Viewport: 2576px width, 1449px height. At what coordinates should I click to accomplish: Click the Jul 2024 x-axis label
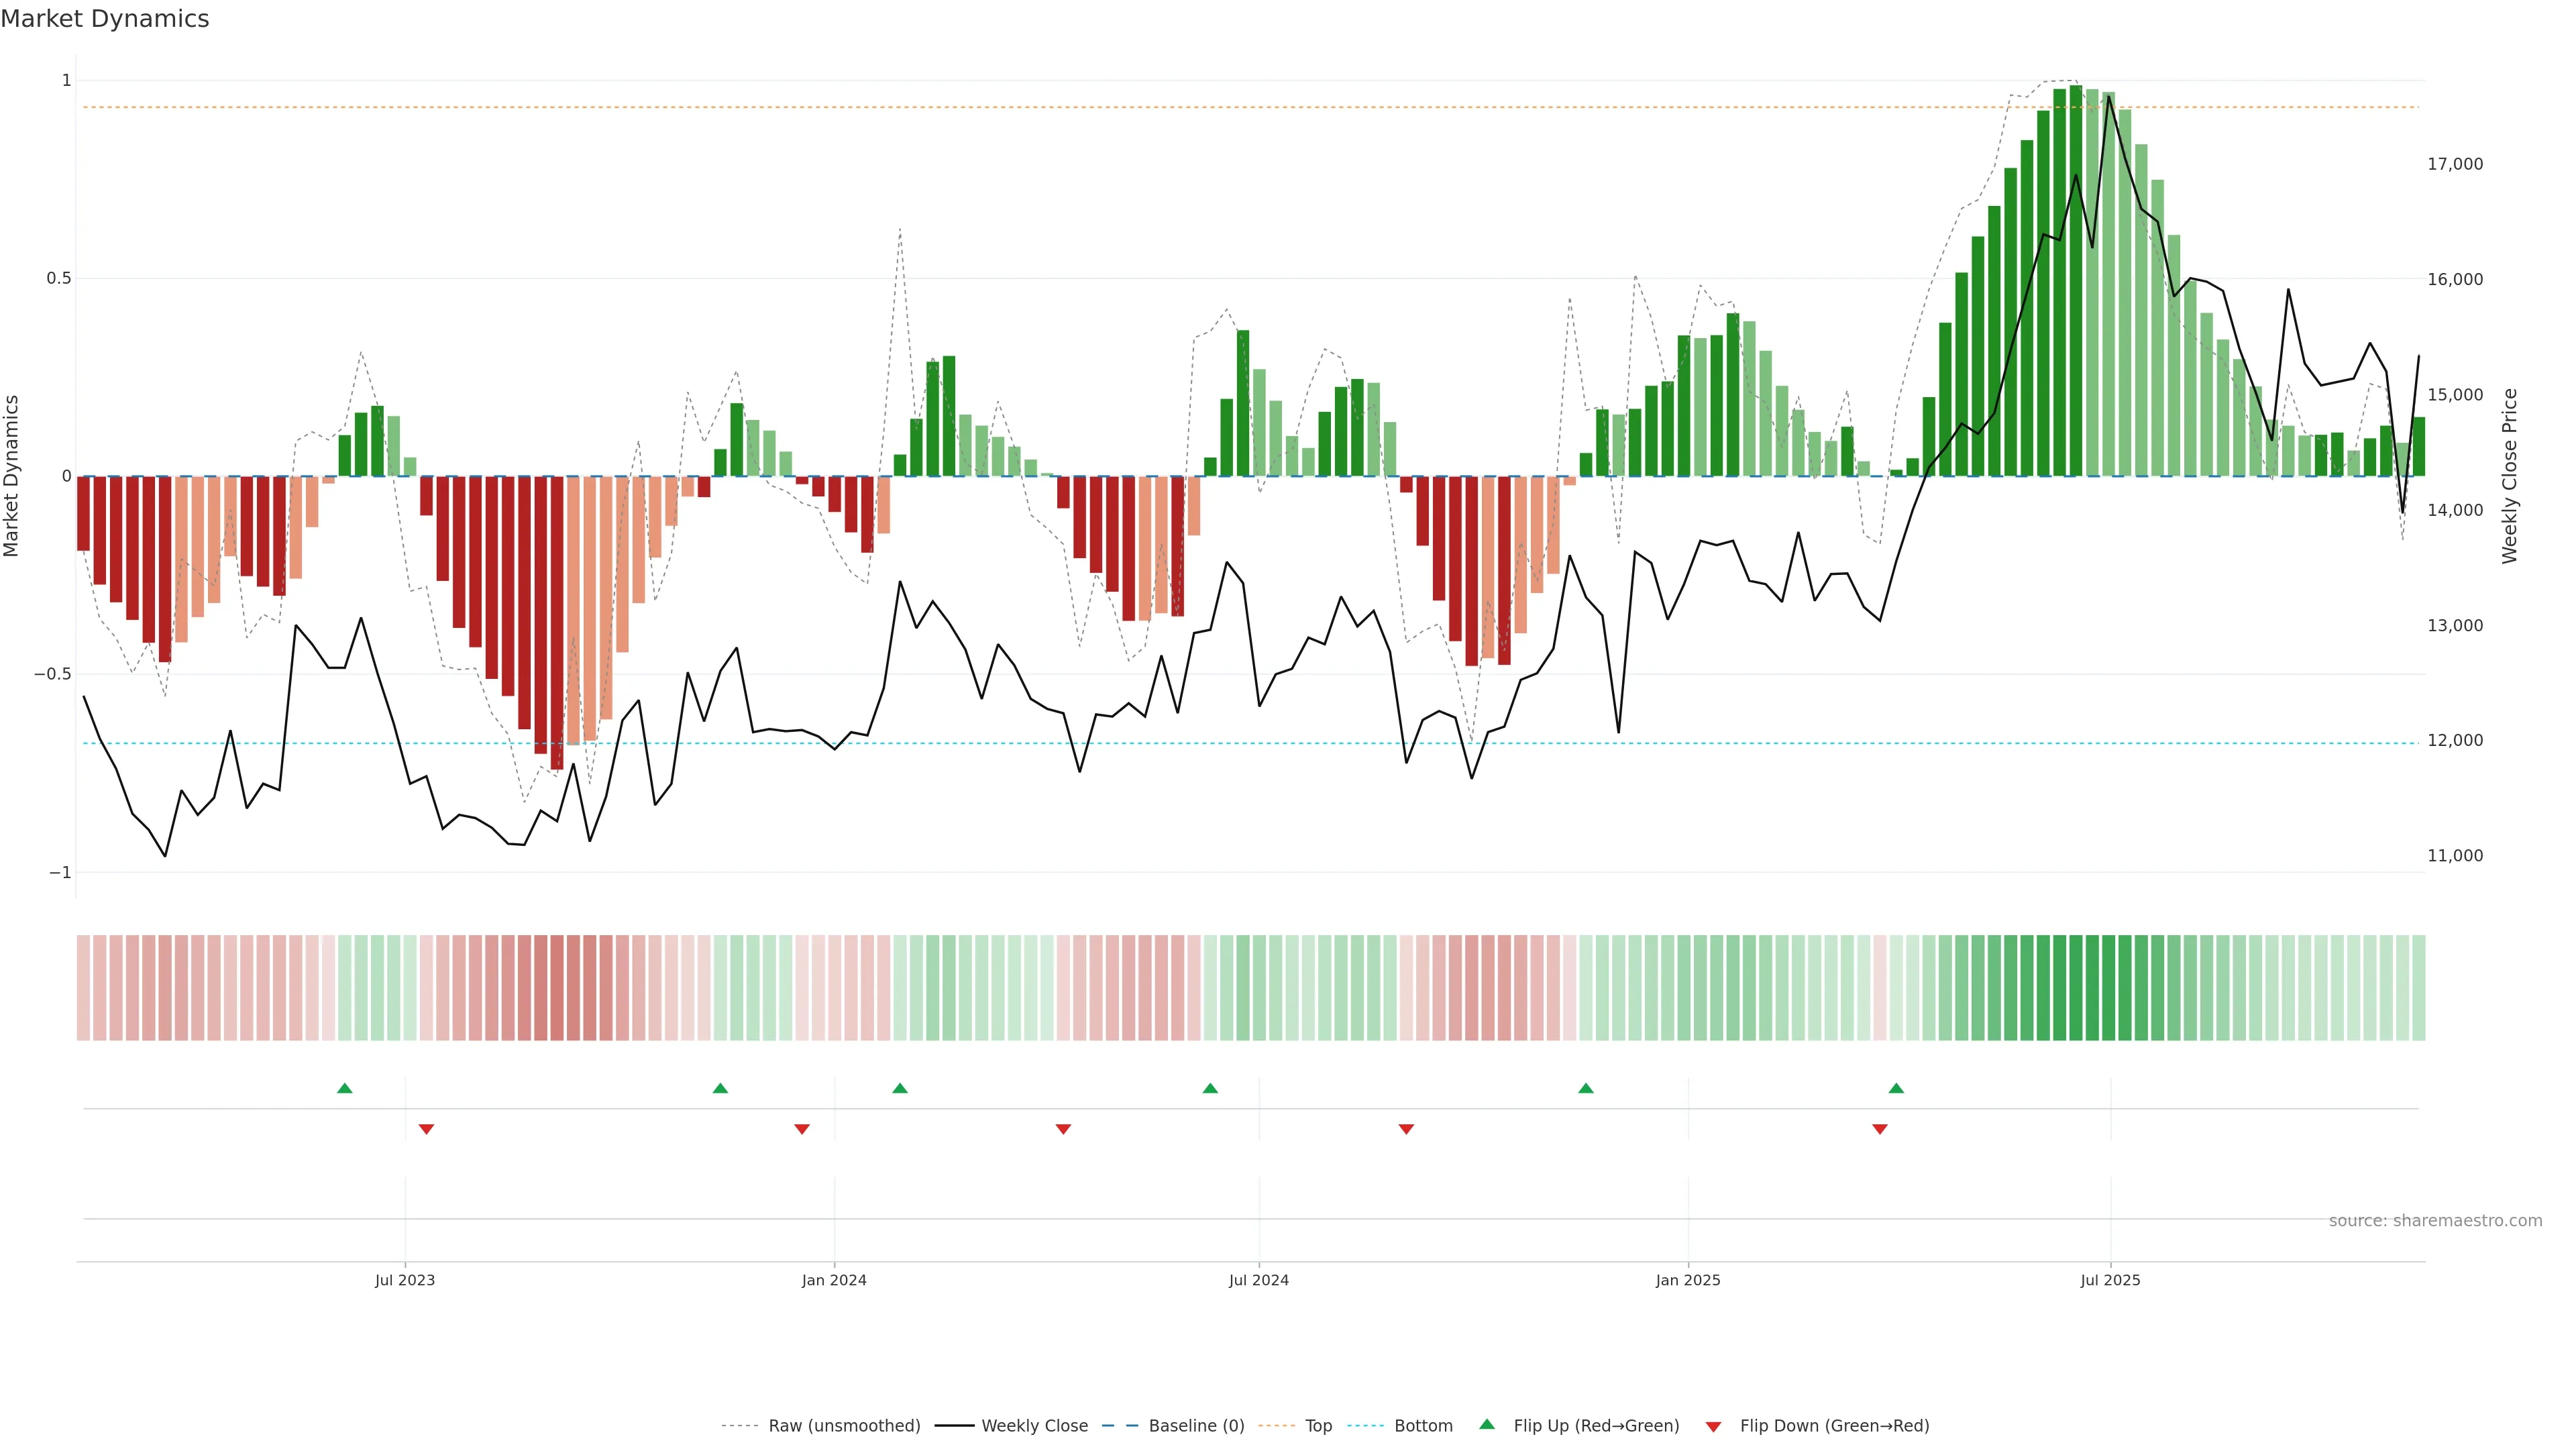pos(1259,1280)
